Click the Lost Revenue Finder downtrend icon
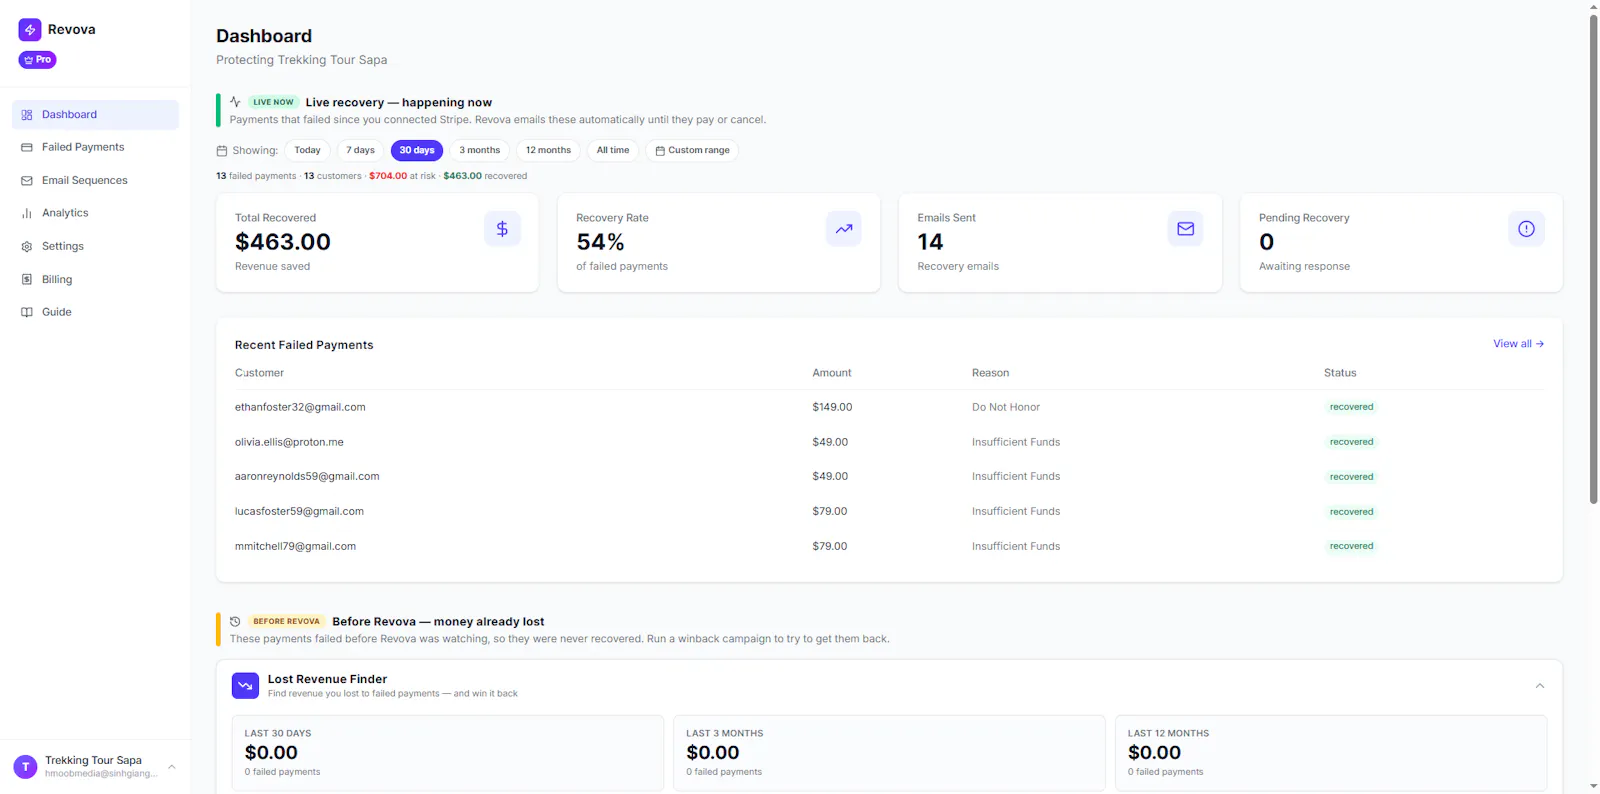The image size is (1600, 794). [245, 685]
